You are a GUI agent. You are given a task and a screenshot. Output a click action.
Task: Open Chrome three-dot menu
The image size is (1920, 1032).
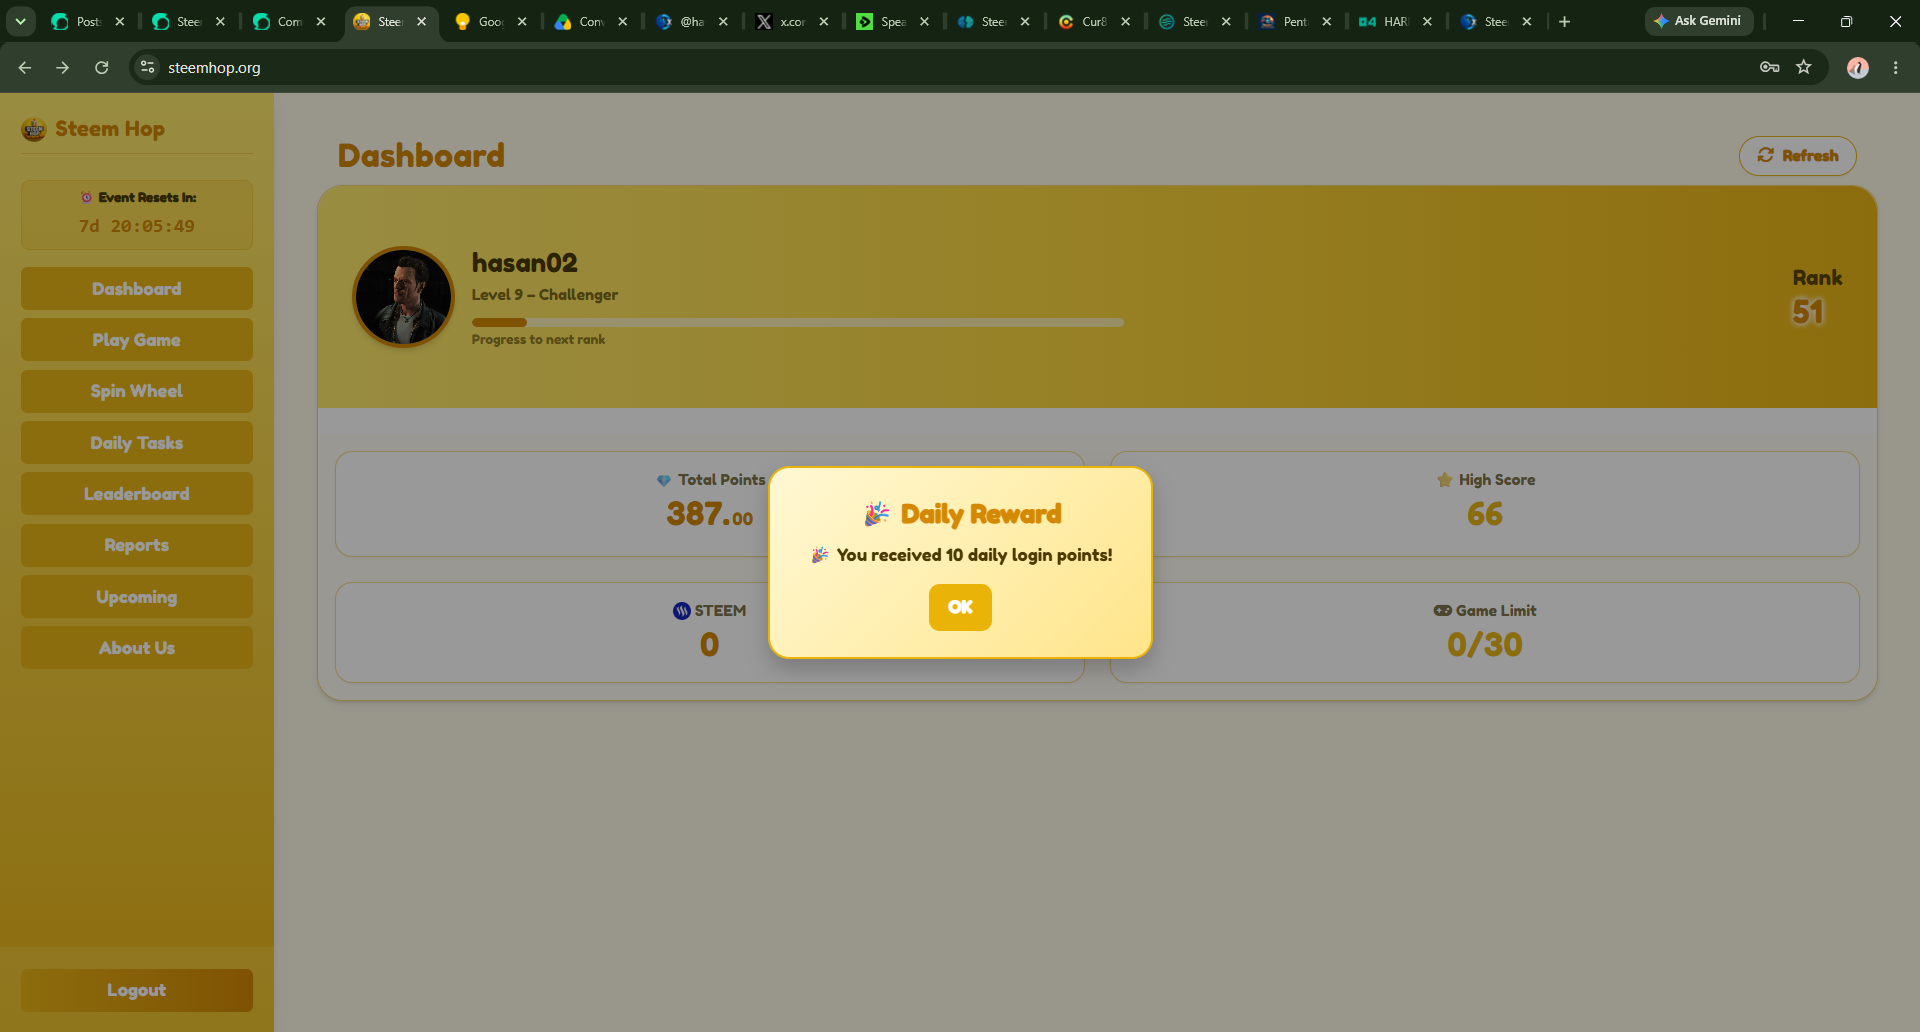tap(1896, 67)
